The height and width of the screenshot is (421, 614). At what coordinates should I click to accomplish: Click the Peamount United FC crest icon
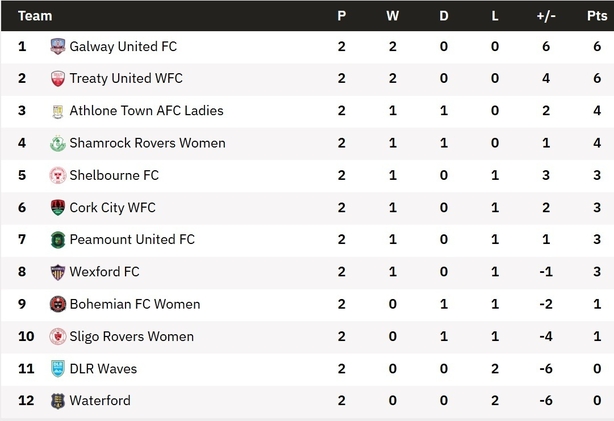coord(58,240)
